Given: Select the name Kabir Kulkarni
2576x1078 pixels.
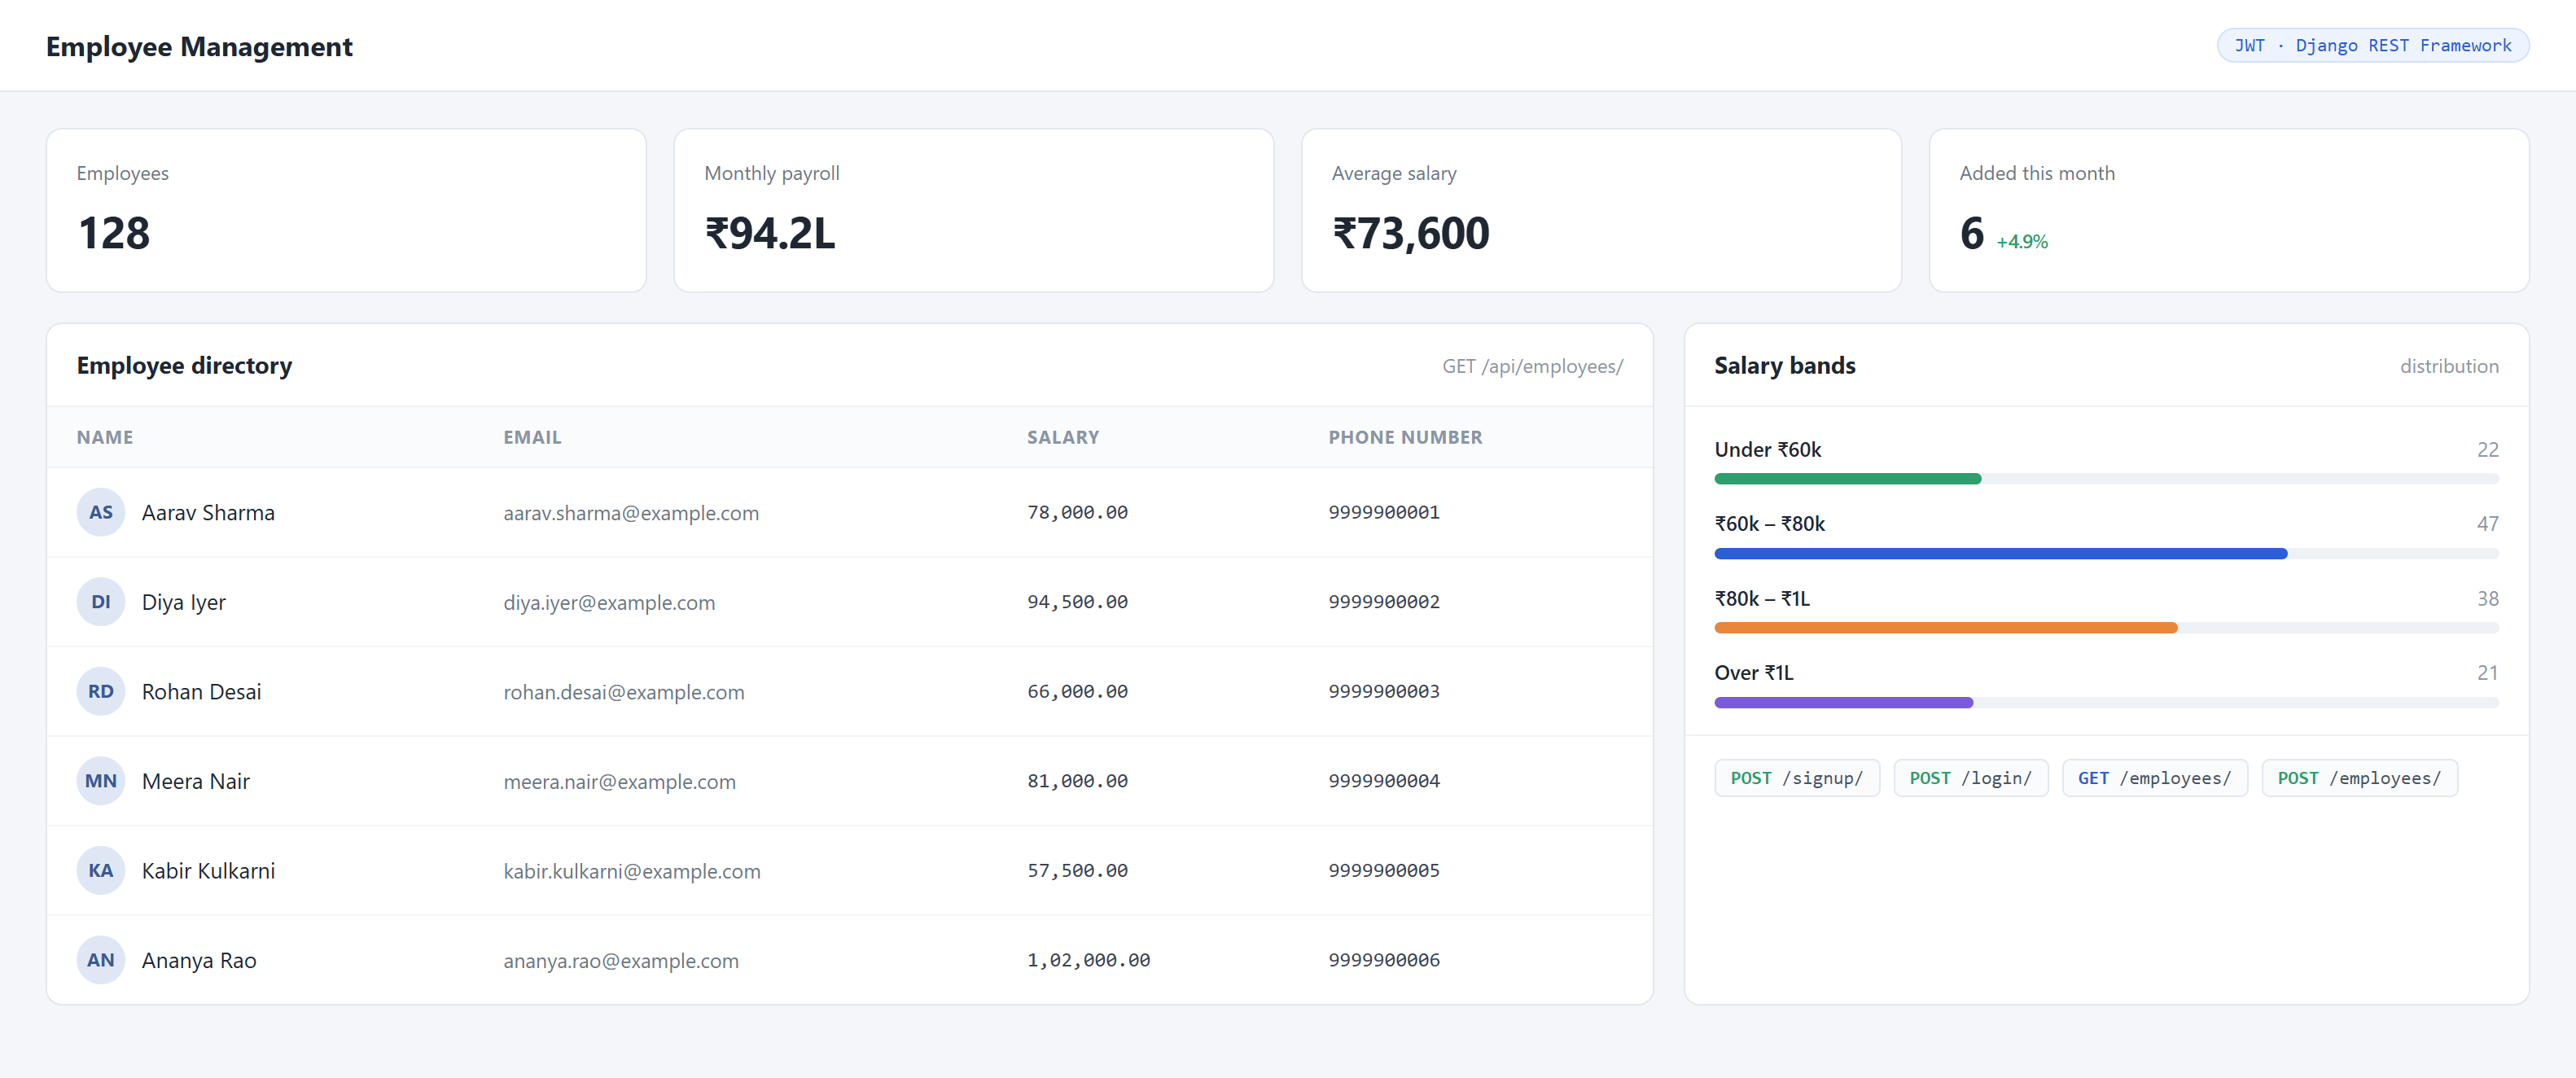Looking at the screenshot, I should click(208, 871).
